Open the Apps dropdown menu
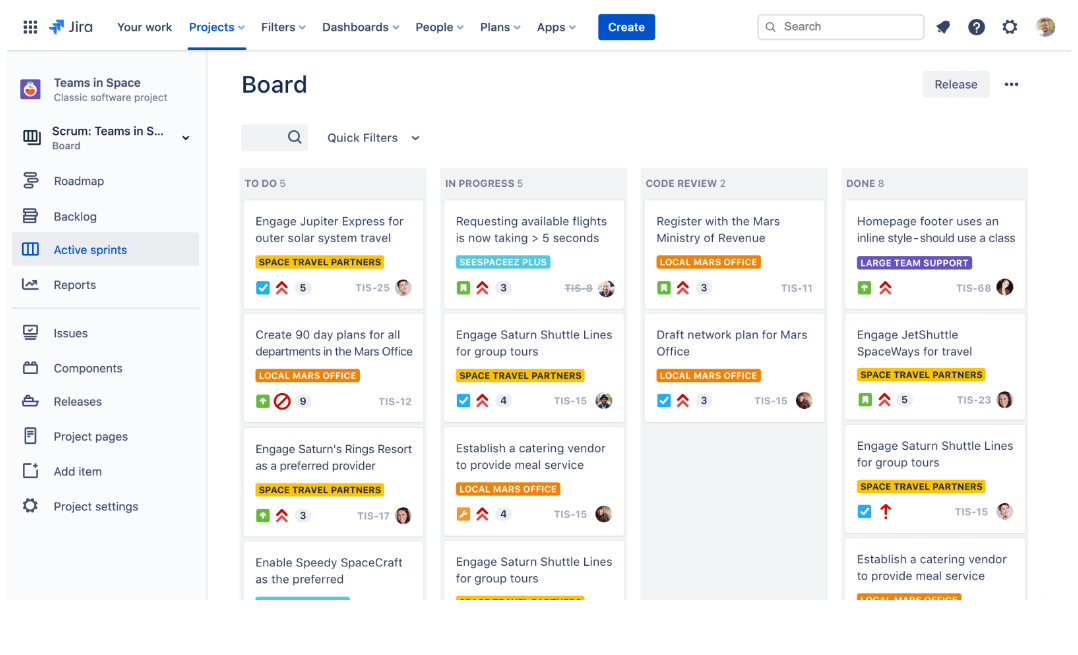 click(556, 27)
